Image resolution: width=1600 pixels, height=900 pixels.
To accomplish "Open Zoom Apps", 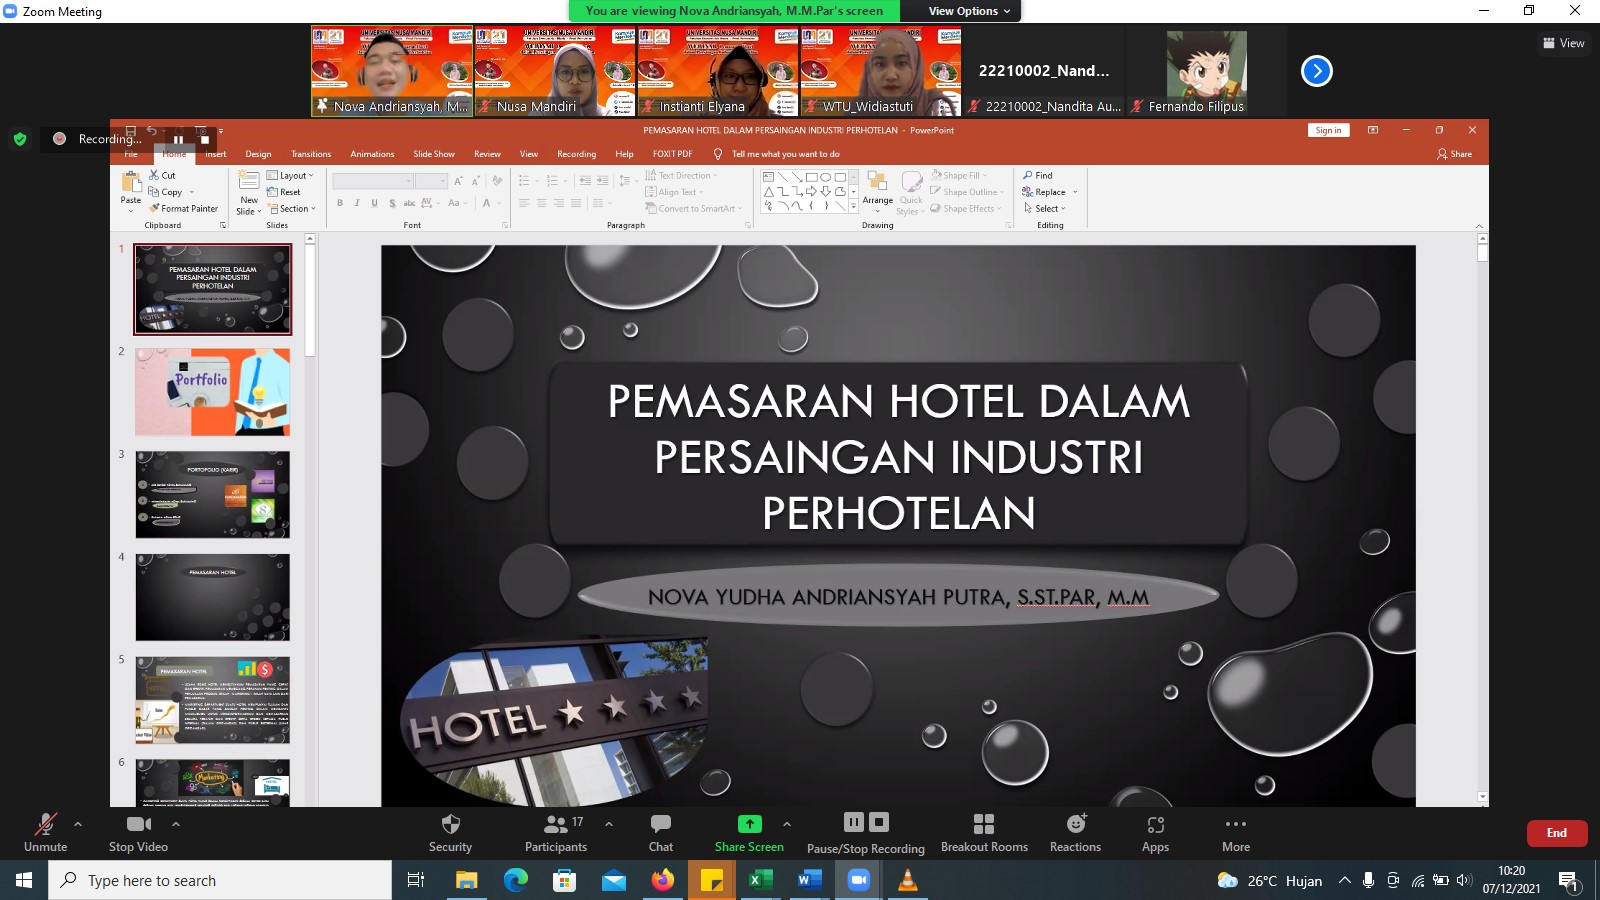I will click(1155, 832).
